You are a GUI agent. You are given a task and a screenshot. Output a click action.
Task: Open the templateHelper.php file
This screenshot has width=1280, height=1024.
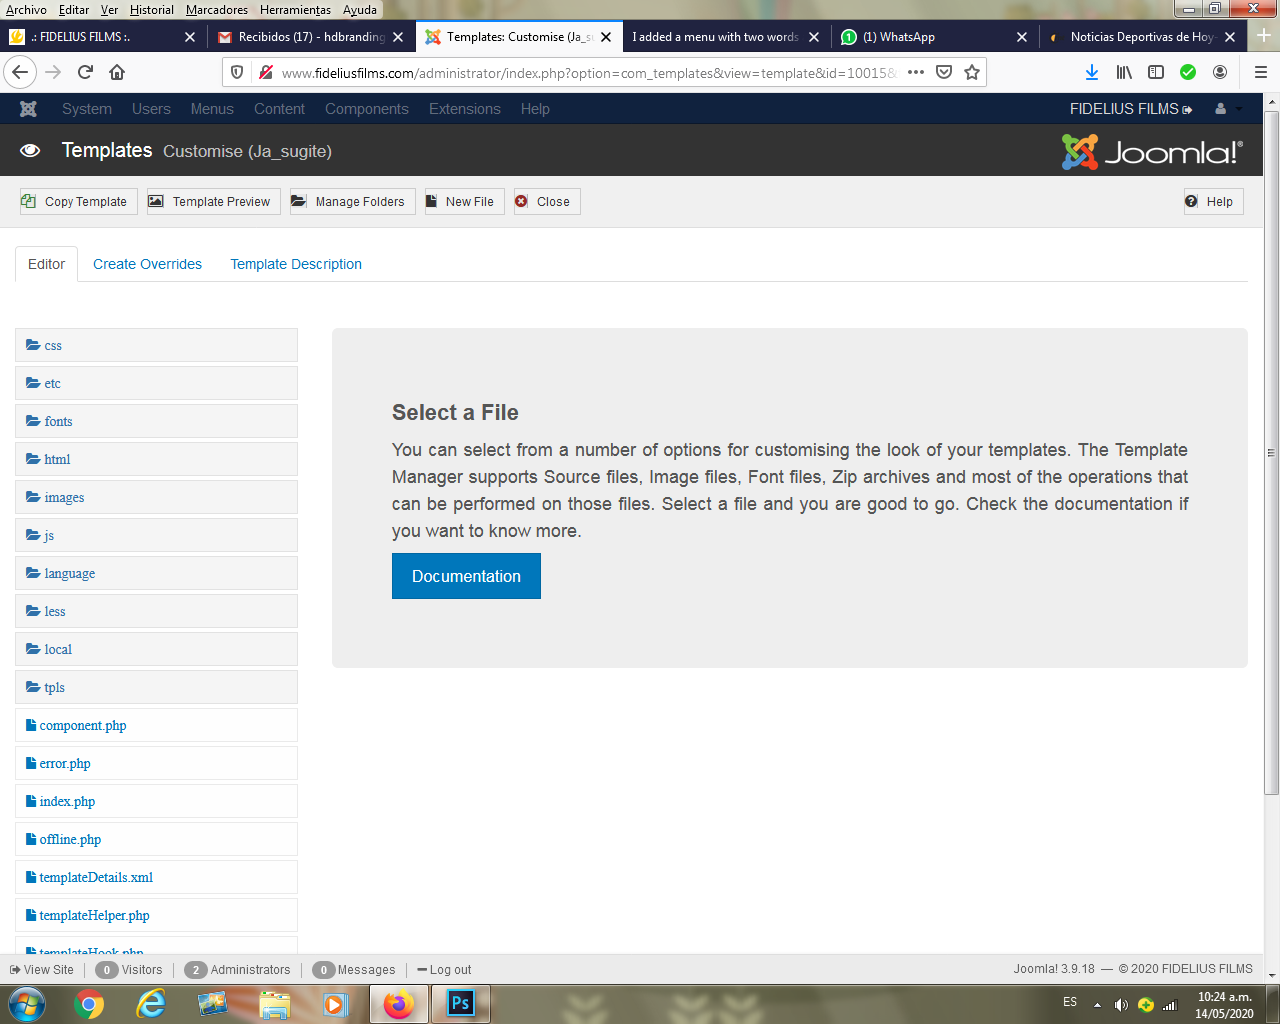pyautogui.click(x=156, y=915)
